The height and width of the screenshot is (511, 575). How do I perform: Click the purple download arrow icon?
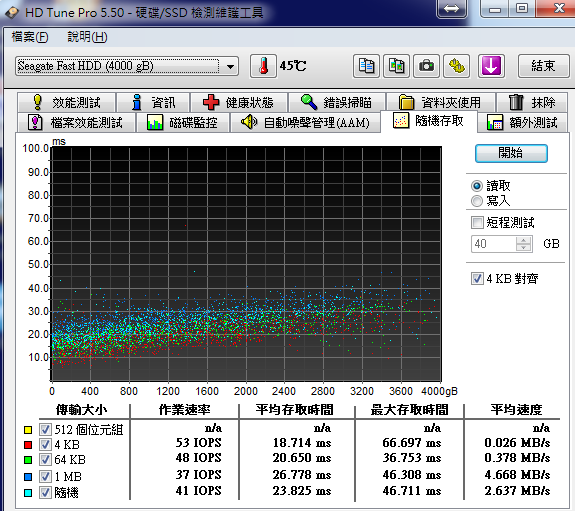coord(491,66)
